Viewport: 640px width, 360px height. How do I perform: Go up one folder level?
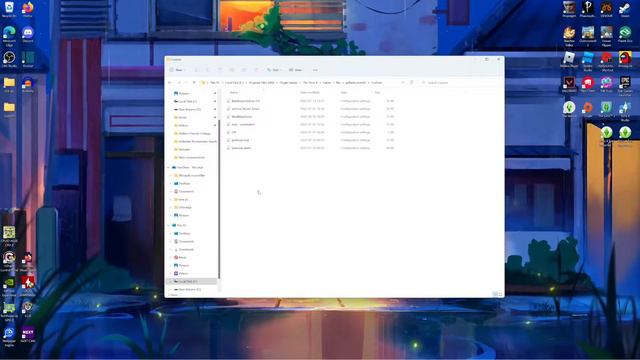[194, 82]
